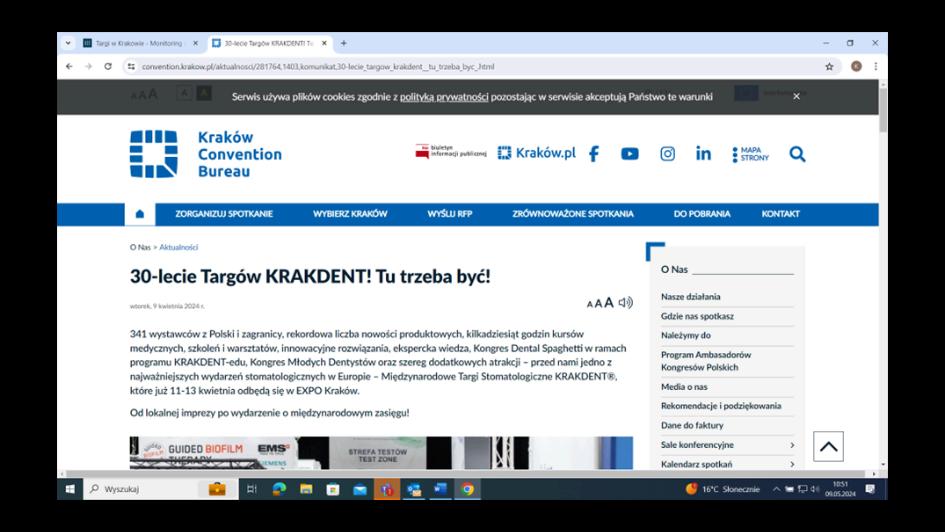This screenshot has height=532, width=945.
Task: Open Nasze działania sidebar link
Action: 691,297
